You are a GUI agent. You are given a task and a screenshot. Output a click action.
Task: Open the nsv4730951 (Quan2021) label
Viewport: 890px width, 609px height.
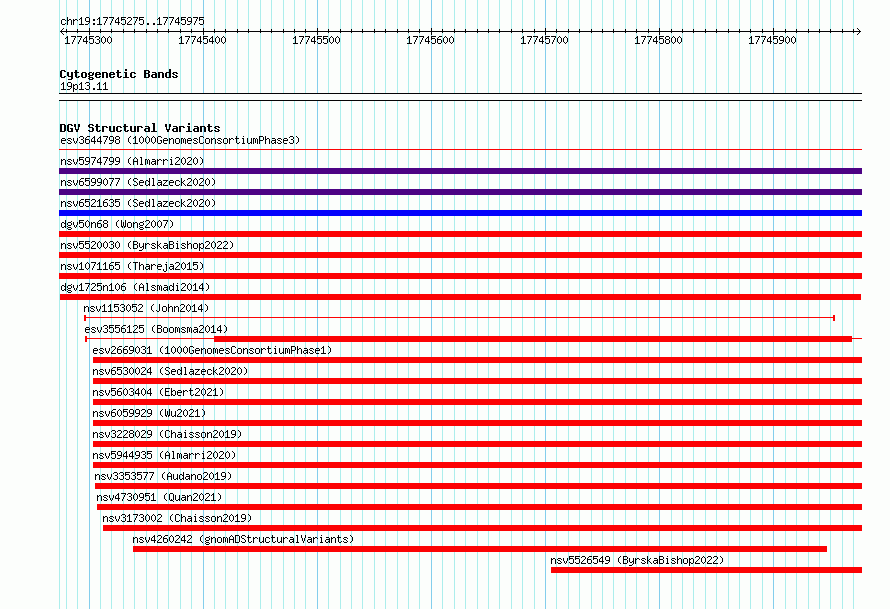(x=159, y=497)
